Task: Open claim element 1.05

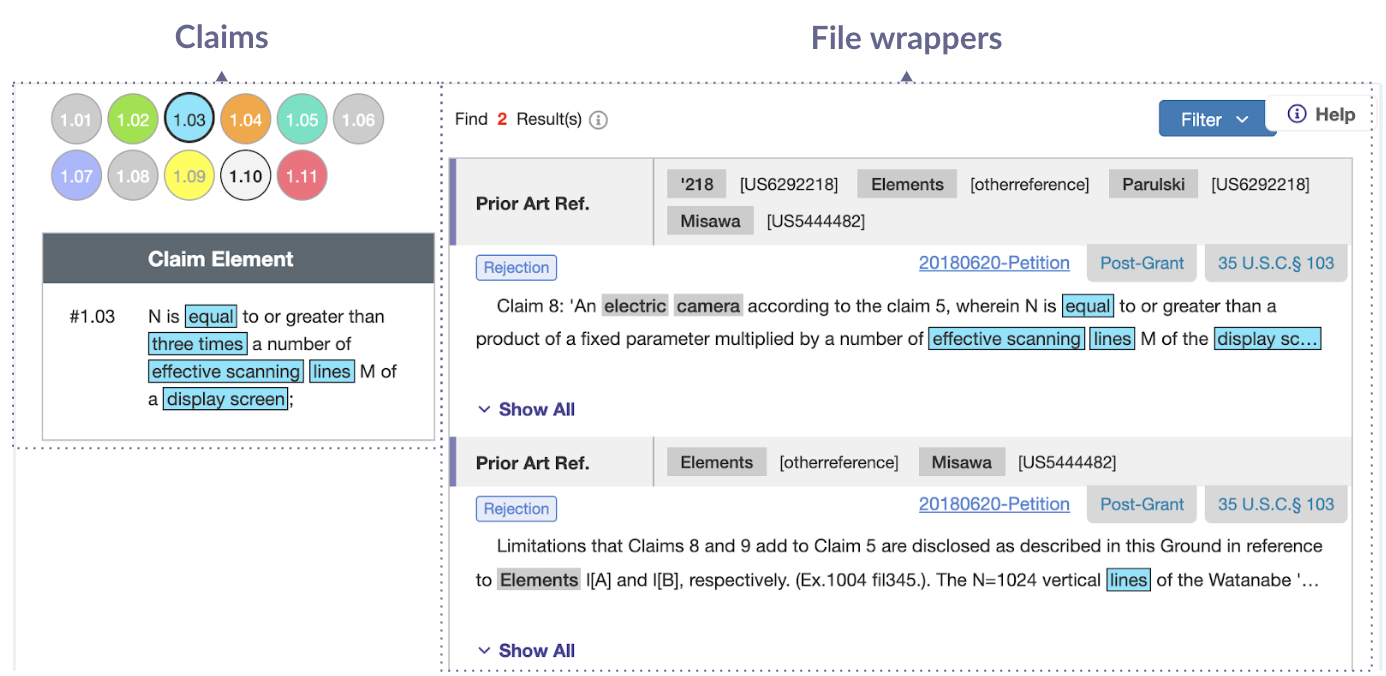Action: 302,118
